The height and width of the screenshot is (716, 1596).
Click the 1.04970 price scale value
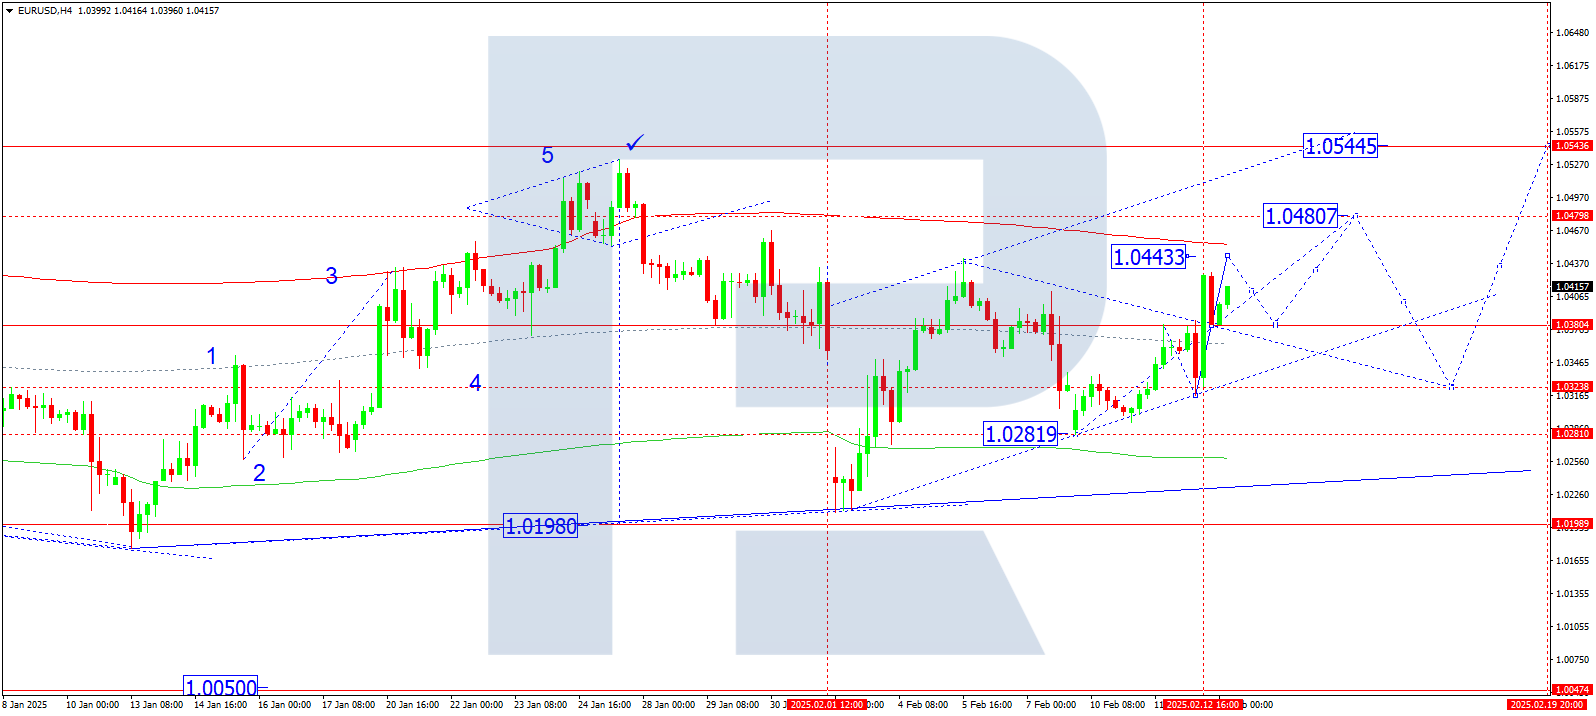1573,198
